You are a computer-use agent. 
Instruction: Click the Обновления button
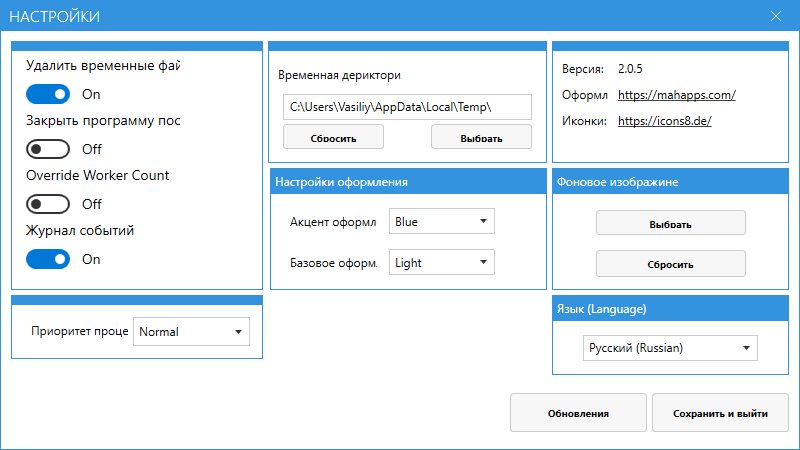click(578, 413)
